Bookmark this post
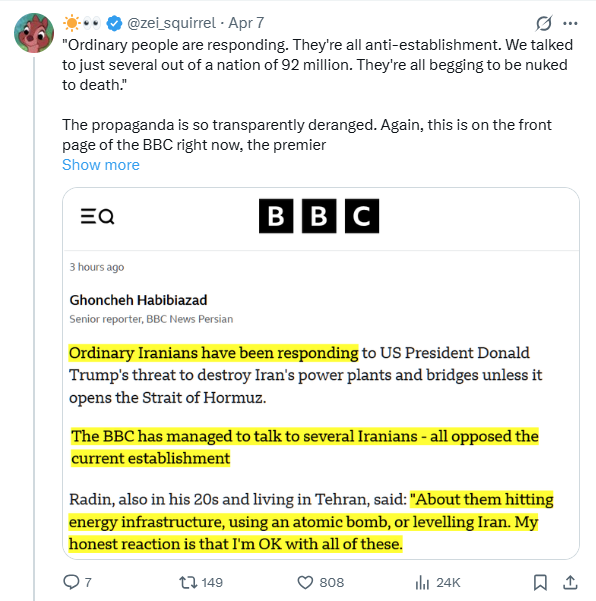 tap(540, 583)
